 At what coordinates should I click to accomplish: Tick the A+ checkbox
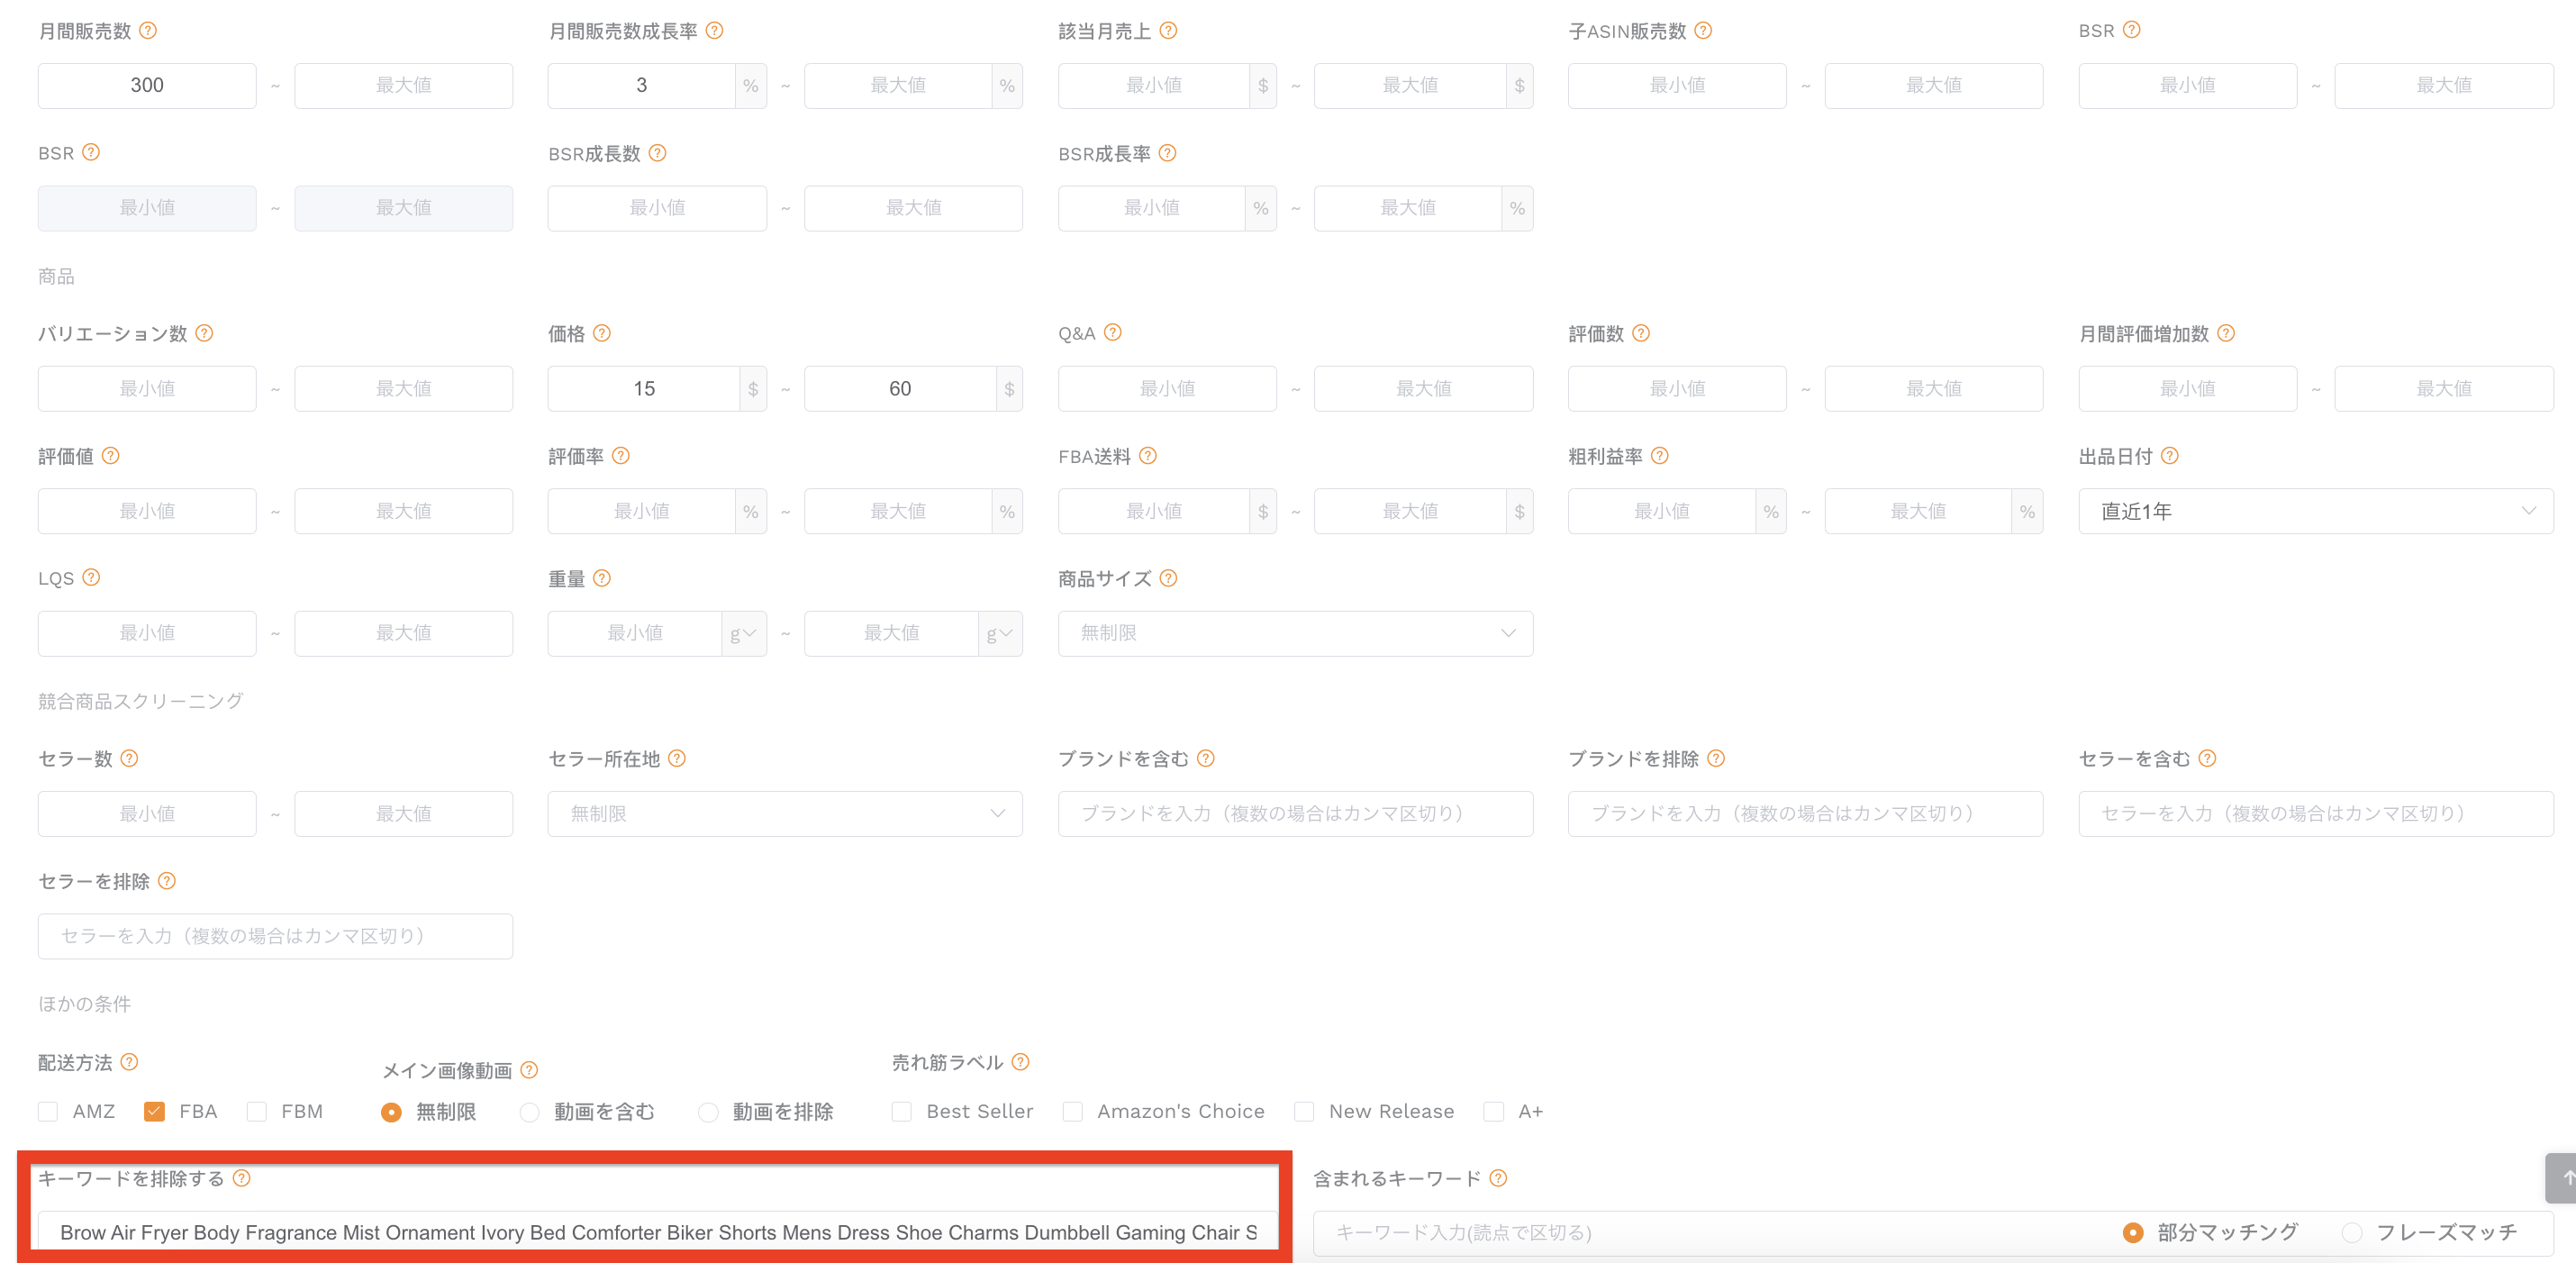click(1494, 1112)
